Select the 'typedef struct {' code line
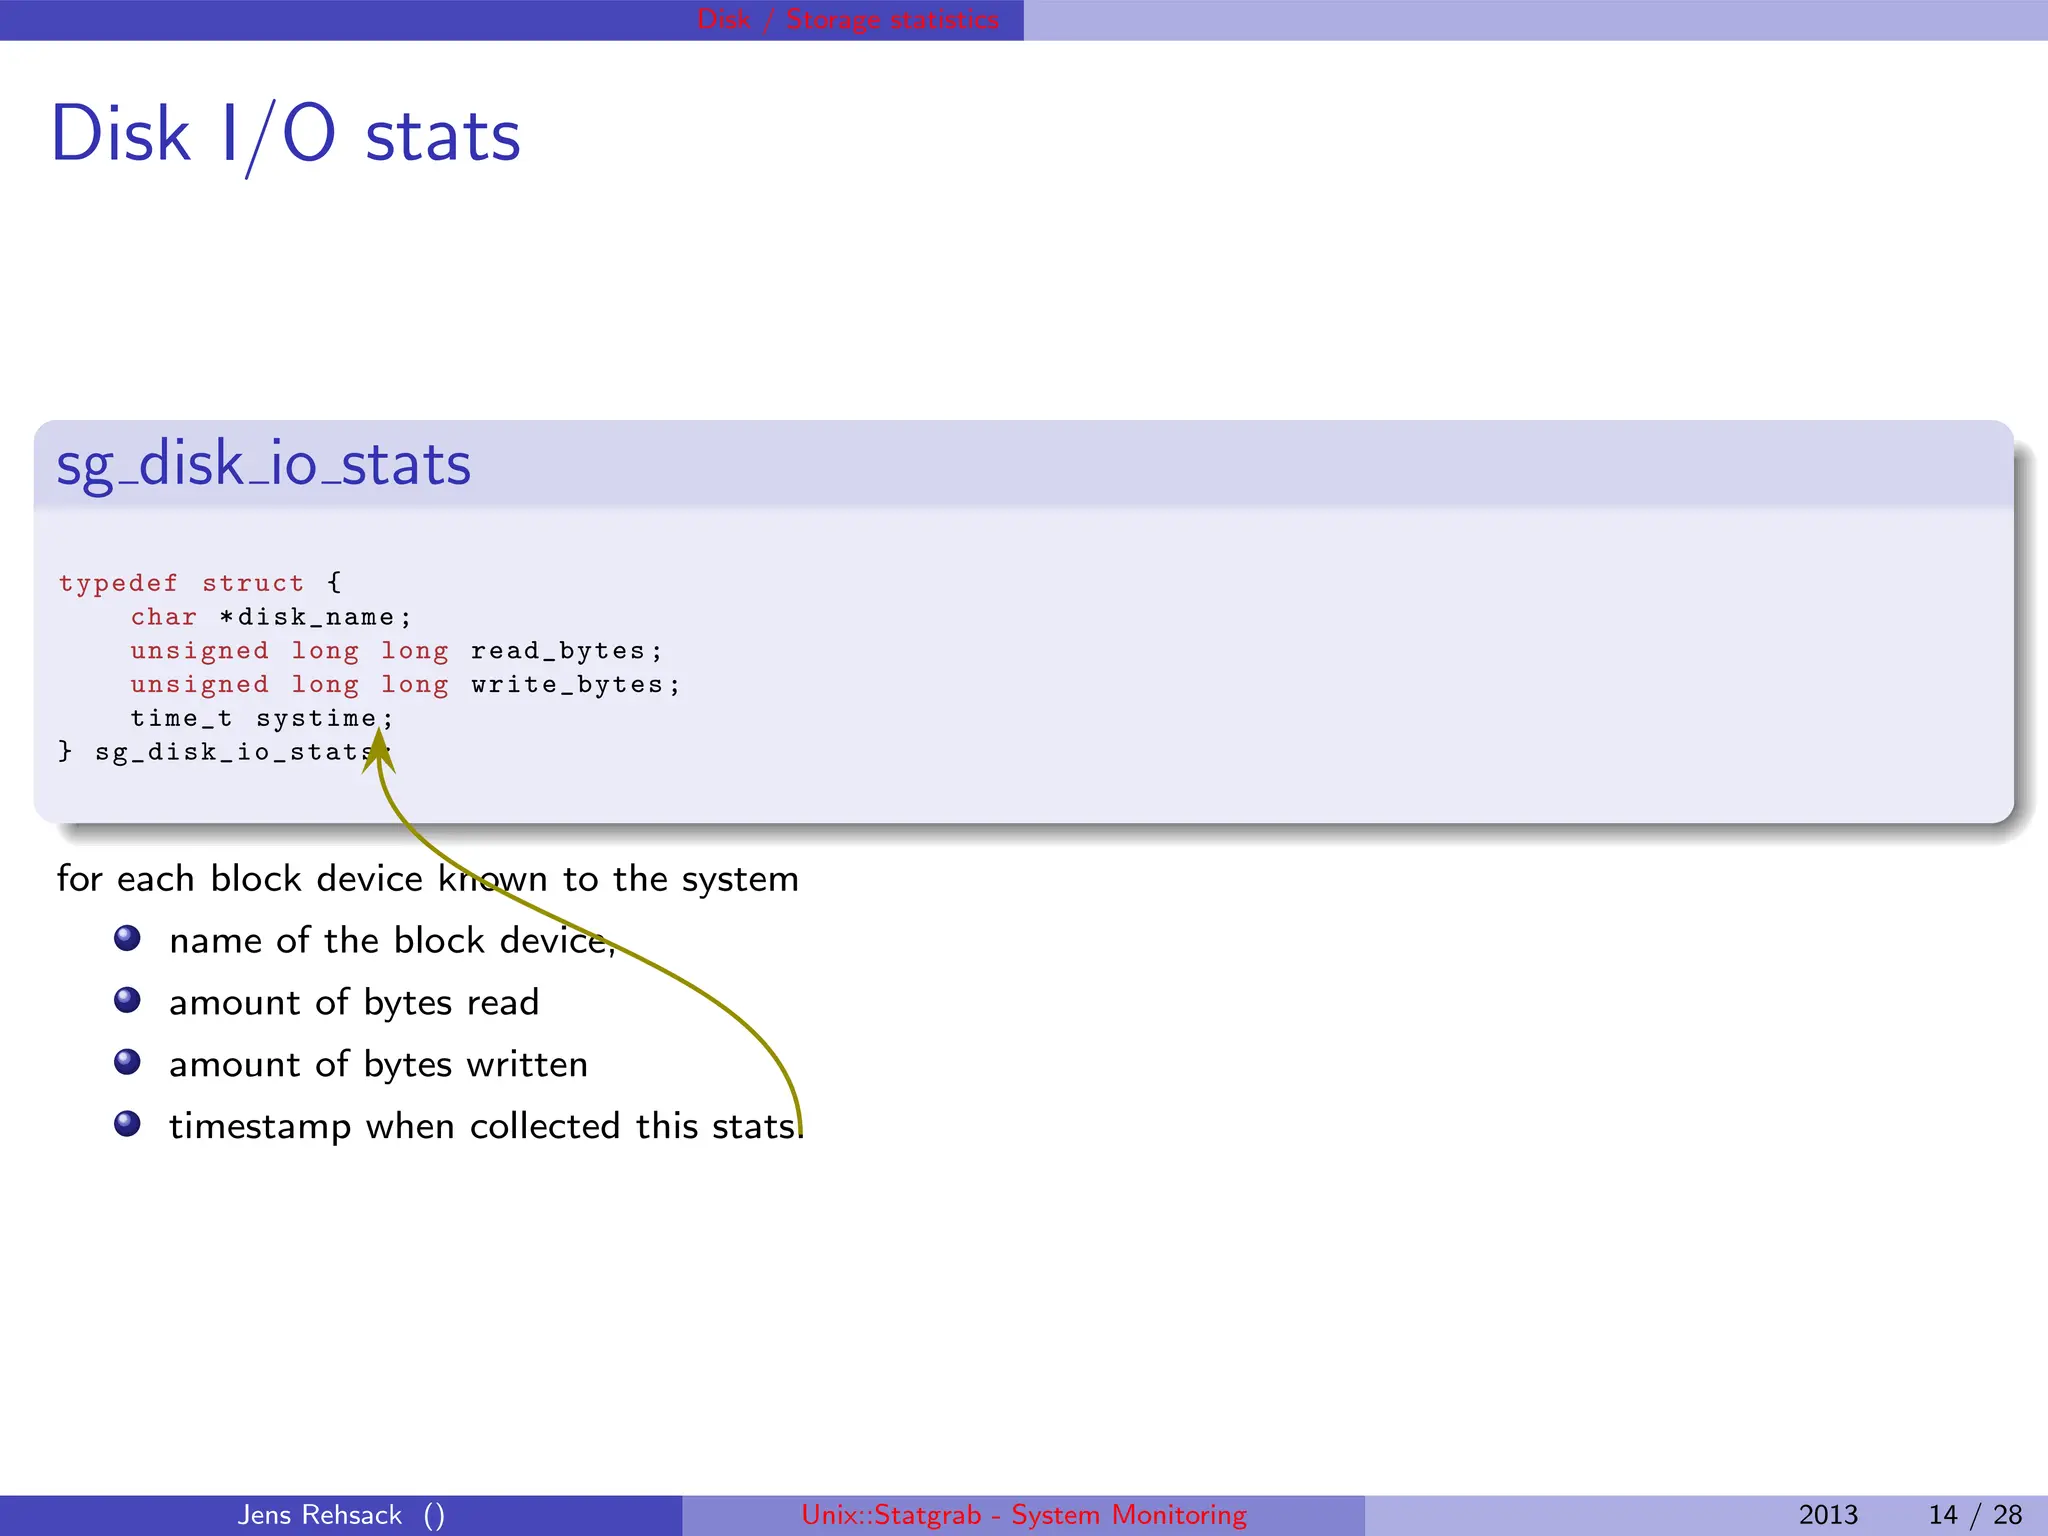This screenshot has width=2048, height=1536. point(200,583)
